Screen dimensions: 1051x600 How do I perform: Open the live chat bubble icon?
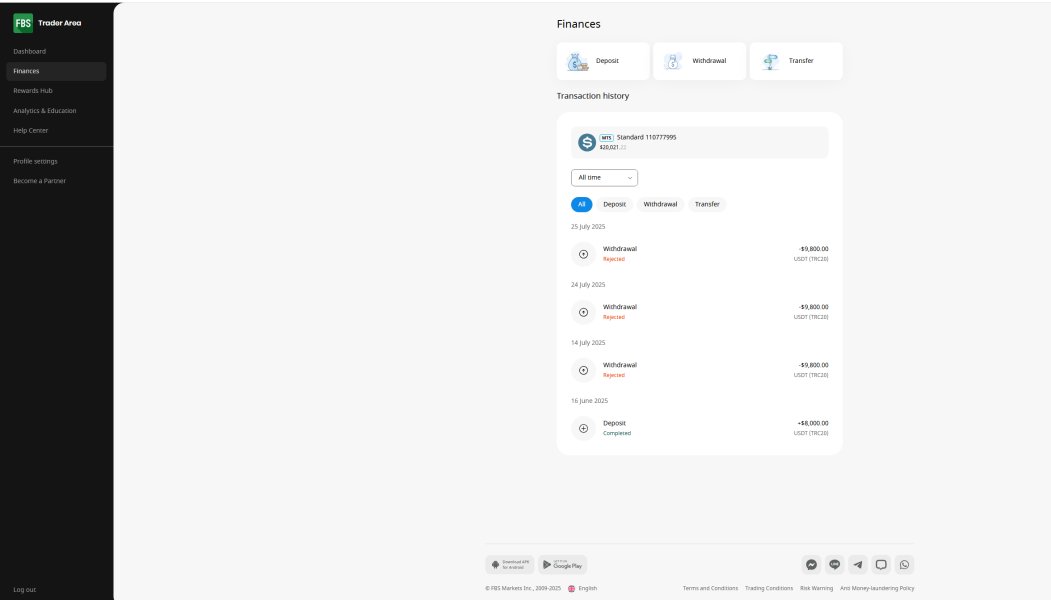[881, 564]
